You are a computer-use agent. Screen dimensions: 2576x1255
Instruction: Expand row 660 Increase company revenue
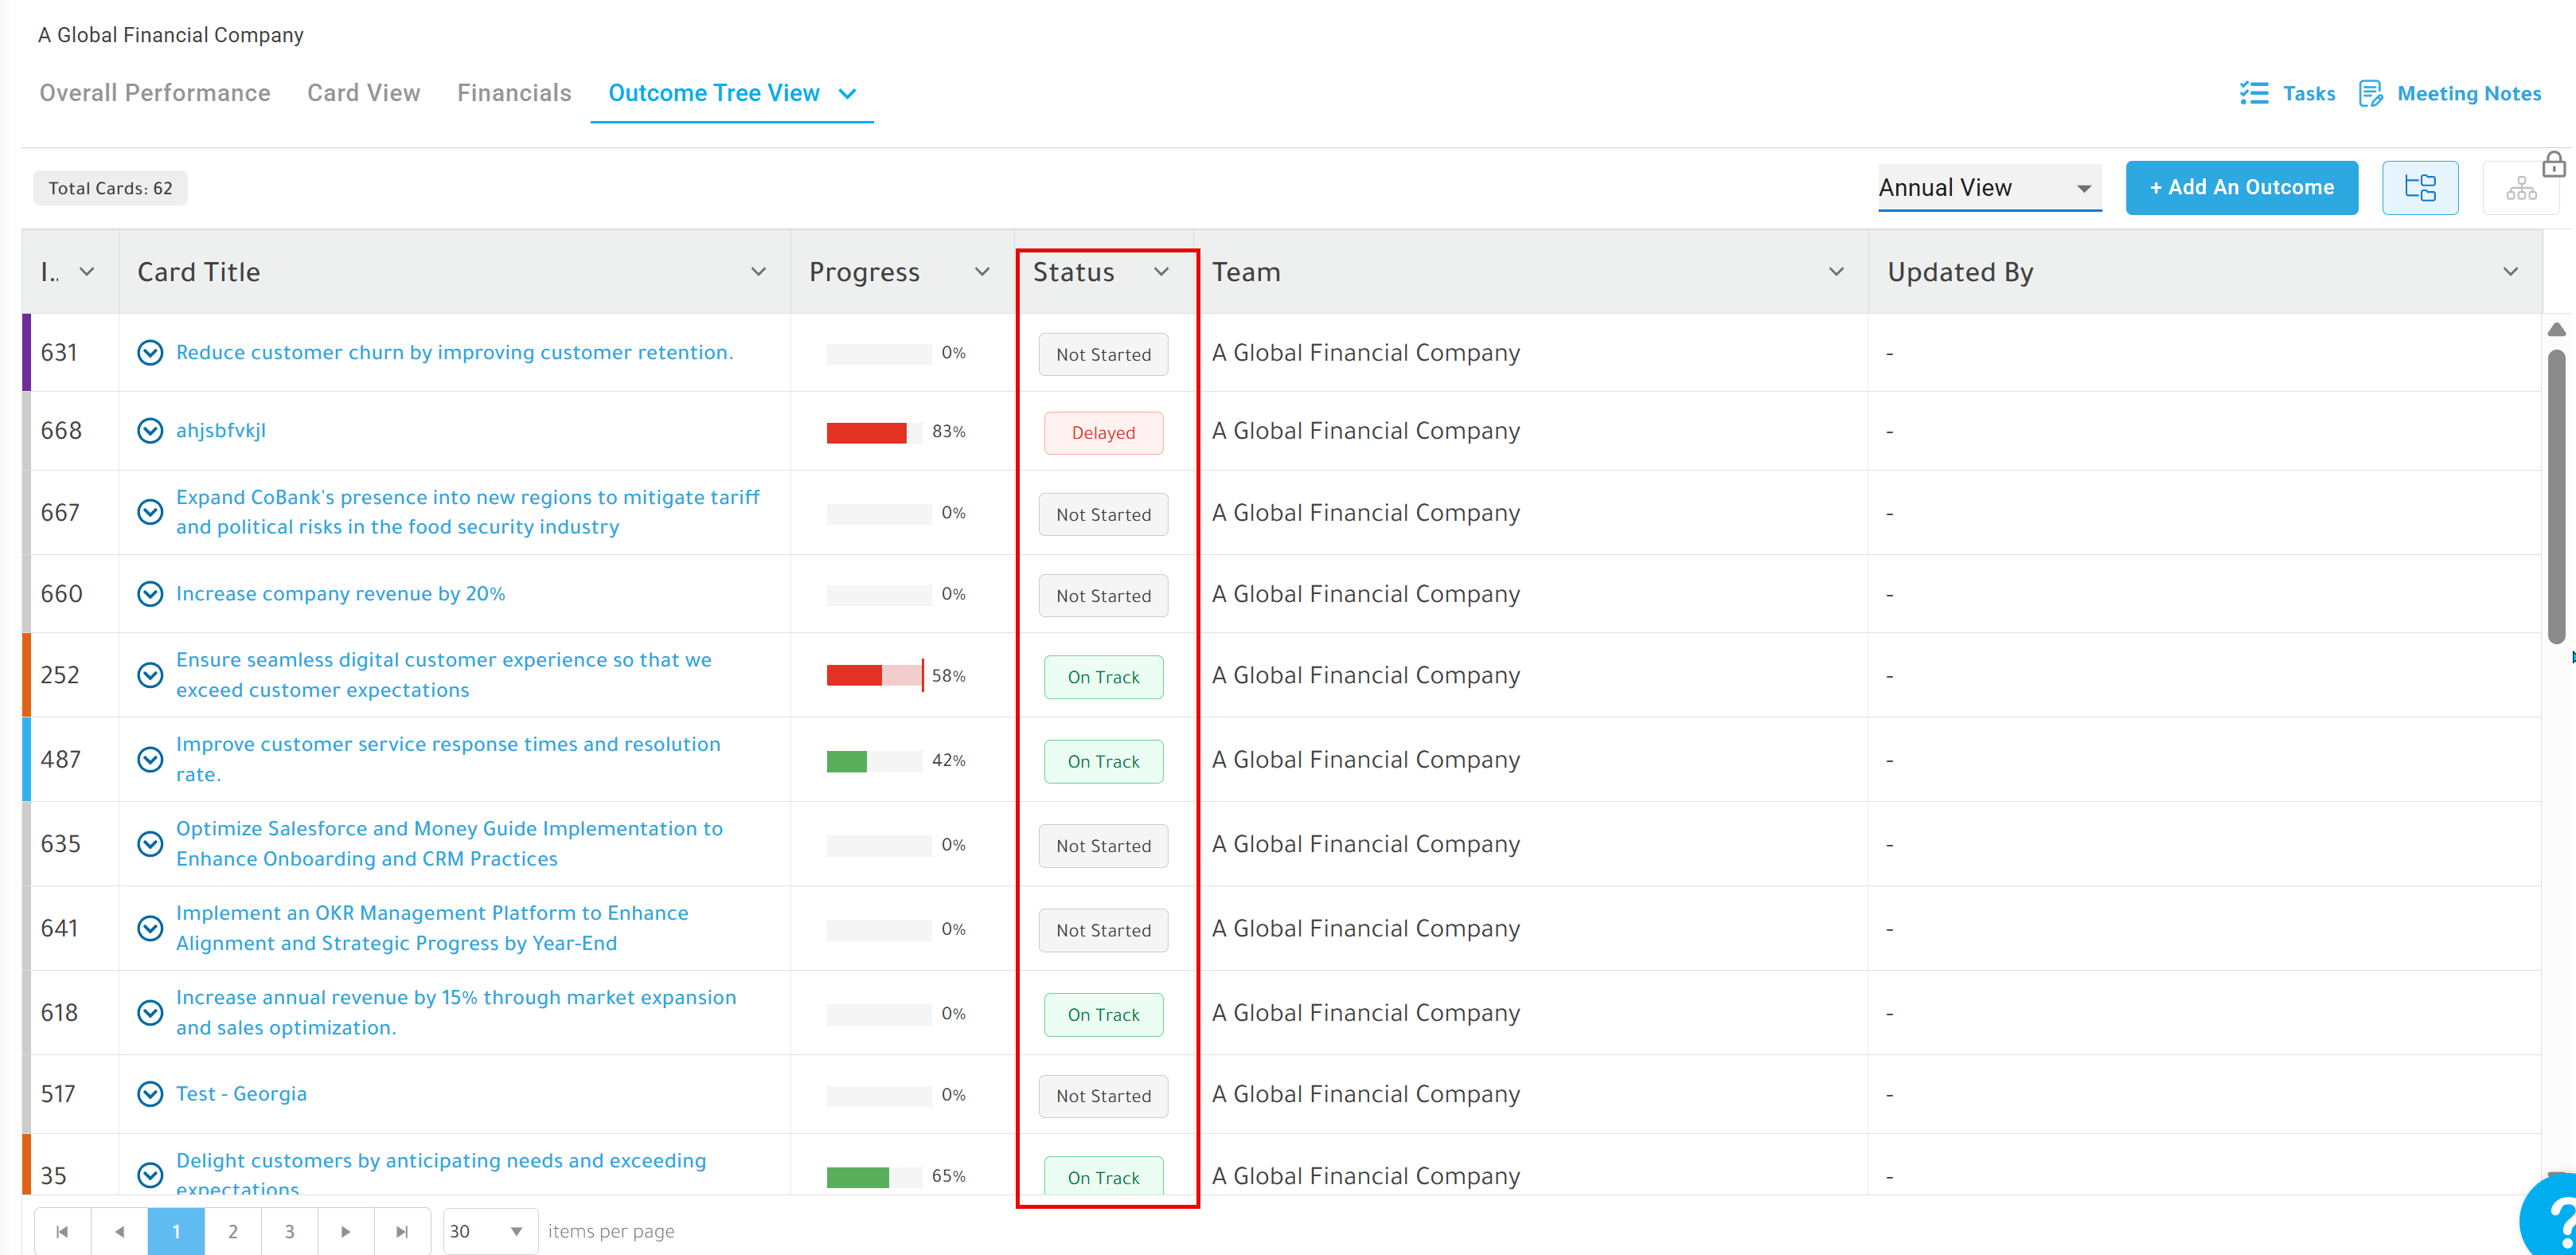[x=150, y=594]
